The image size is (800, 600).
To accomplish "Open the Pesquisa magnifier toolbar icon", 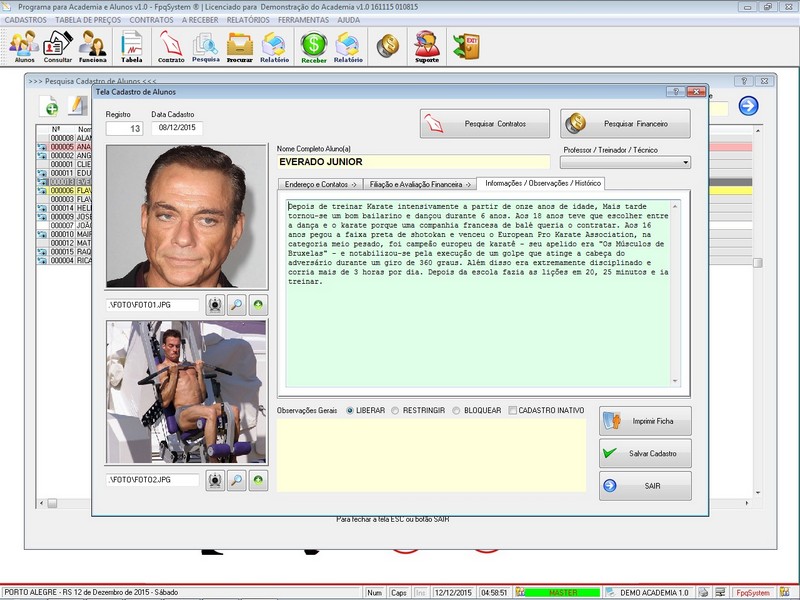I will point(206,46).
